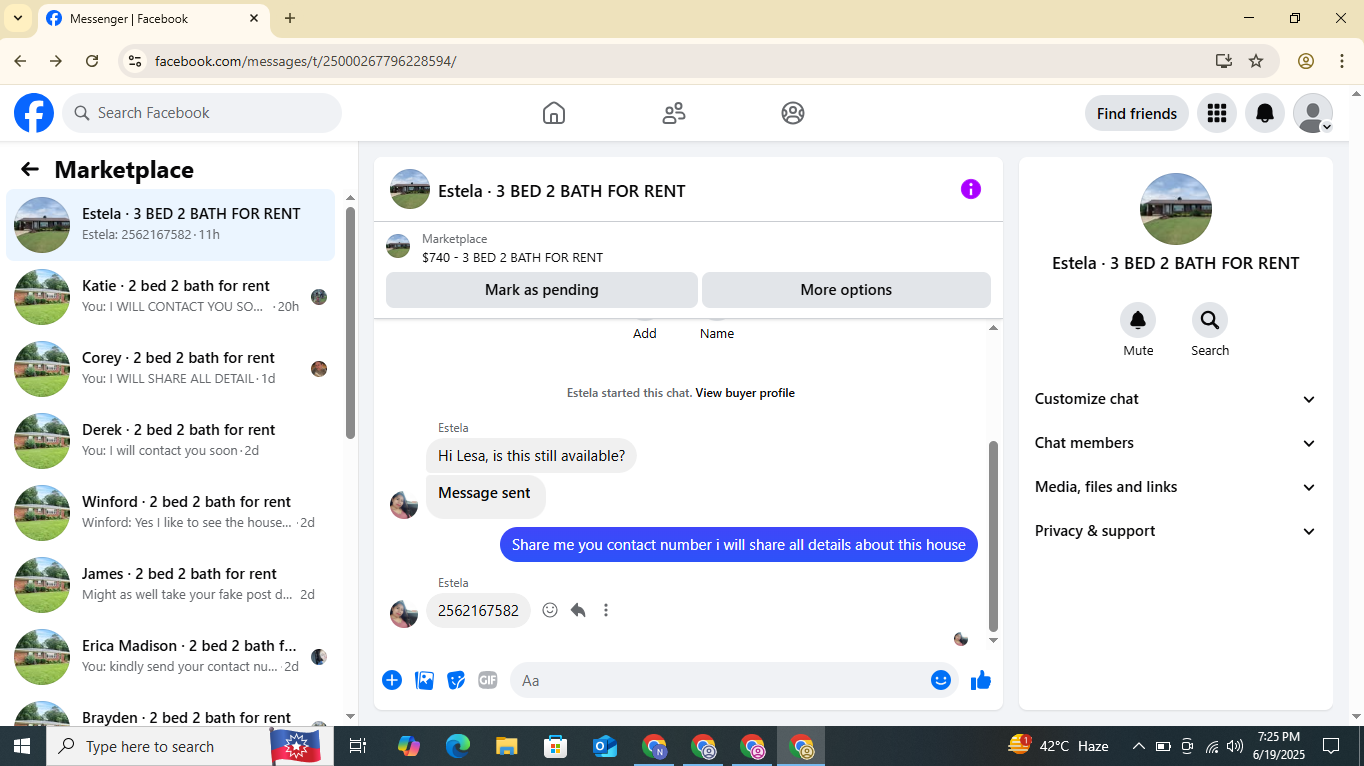The width and height of the screenshot is (1364, 766).
Task: Click the Find friends button
Action: click(1137, 113)
